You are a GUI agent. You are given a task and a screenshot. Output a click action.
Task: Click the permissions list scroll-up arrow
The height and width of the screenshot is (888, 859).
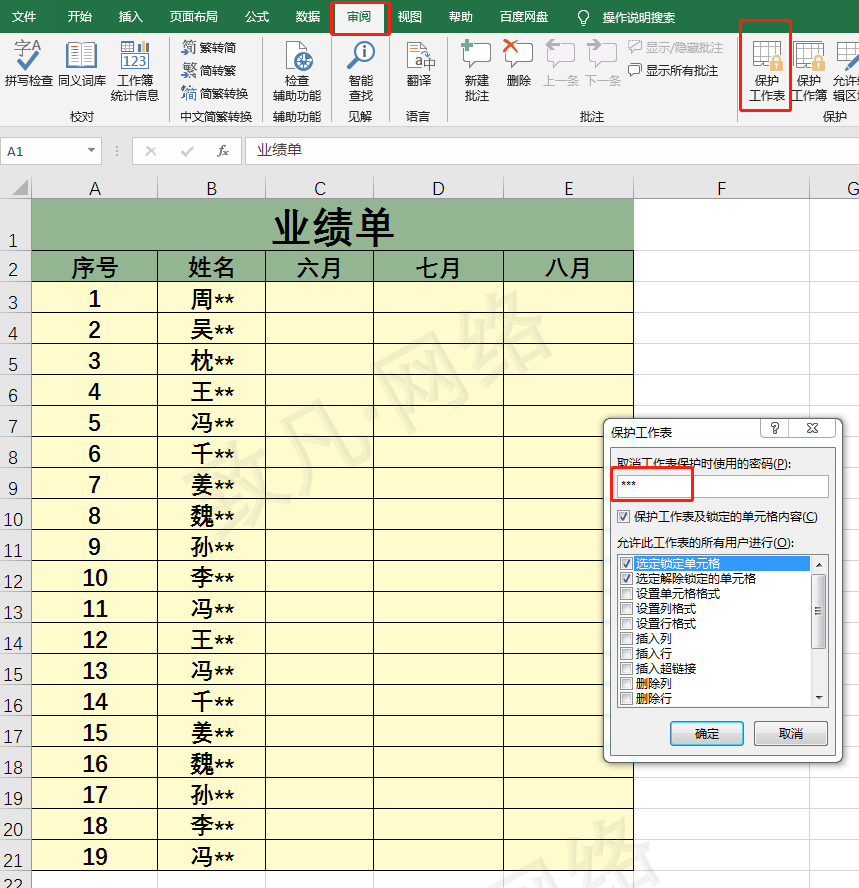coord(819,565)
